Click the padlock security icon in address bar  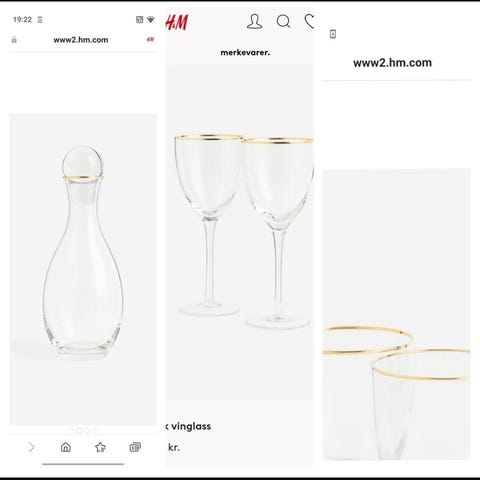point(14,40)
